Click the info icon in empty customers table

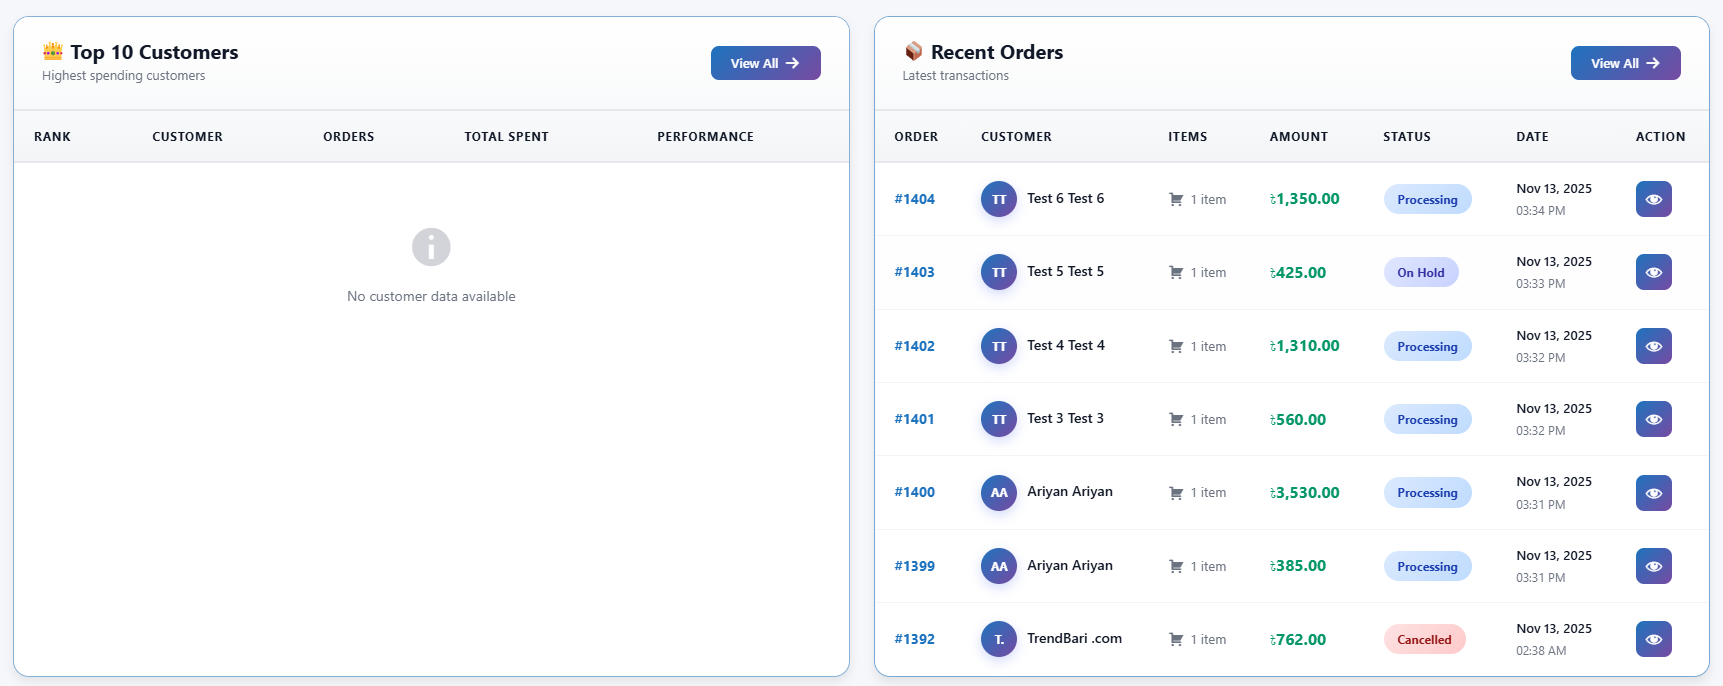[x=431, y=247]
